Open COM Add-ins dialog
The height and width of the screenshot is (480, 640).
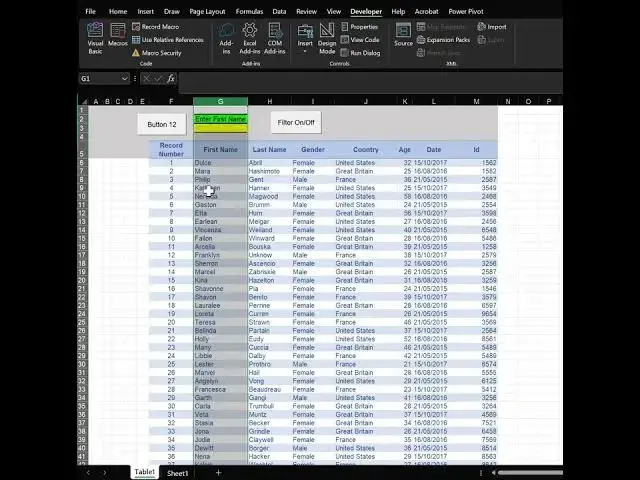pos(274,38)
